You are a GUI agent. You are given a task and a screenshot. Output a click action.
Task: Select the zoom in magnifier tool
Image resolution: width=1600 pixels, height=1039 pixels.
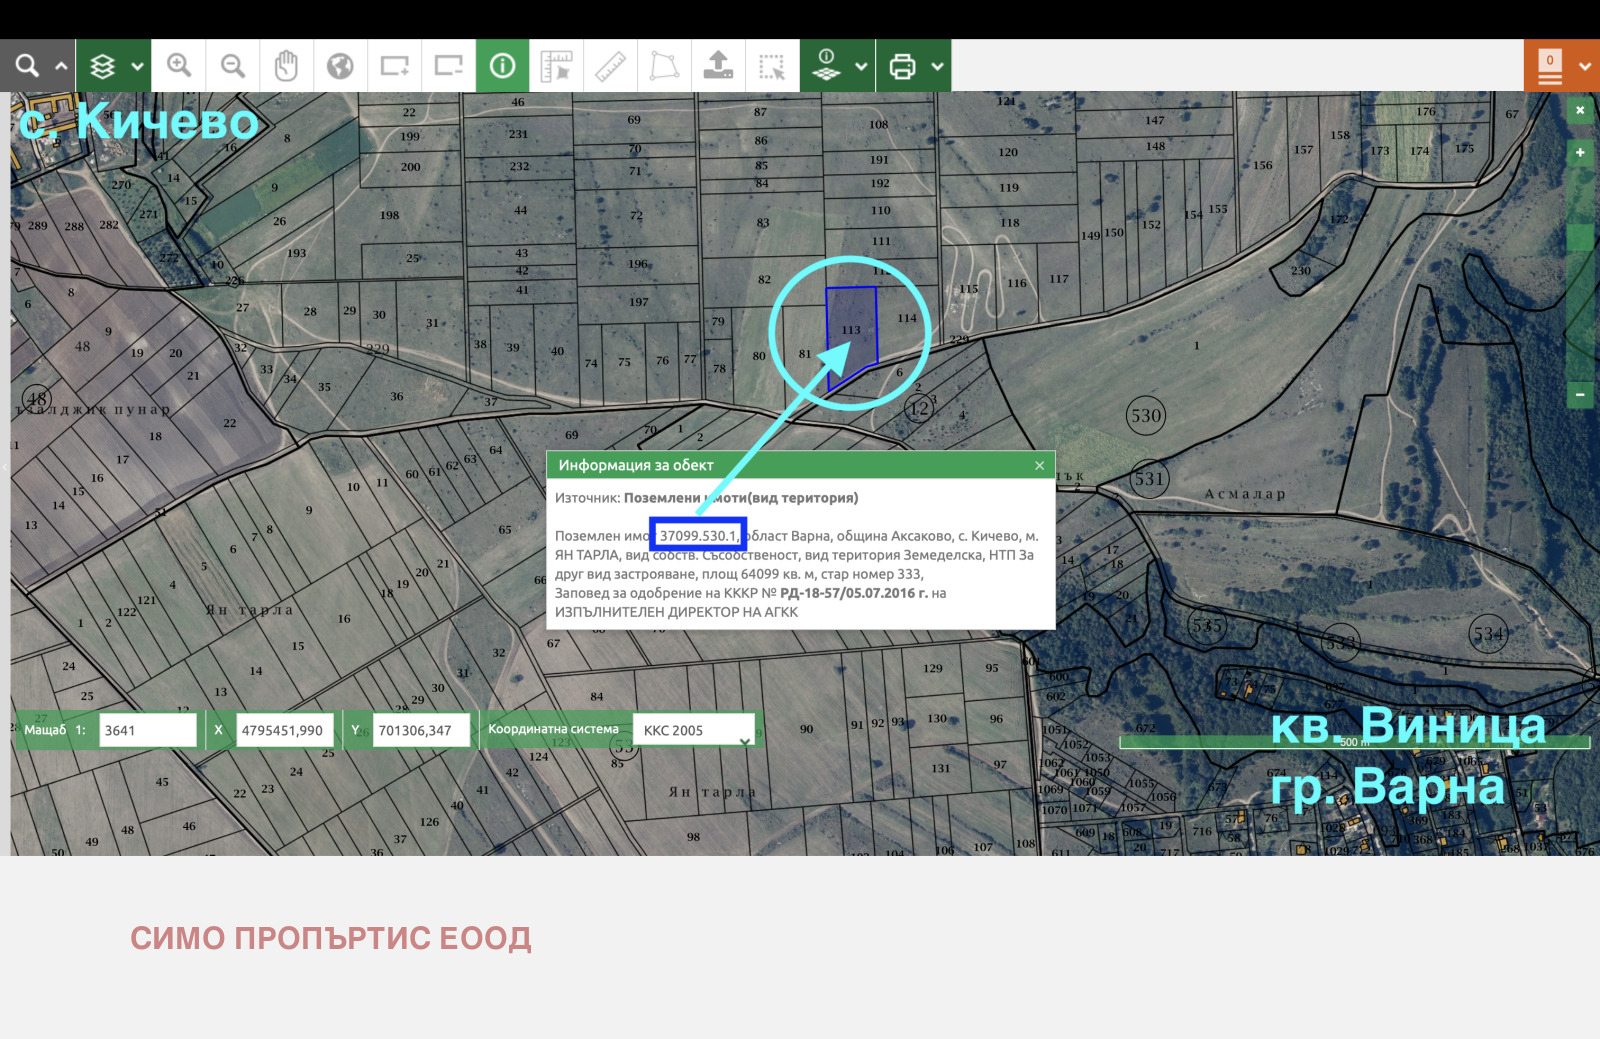[179, 65]
